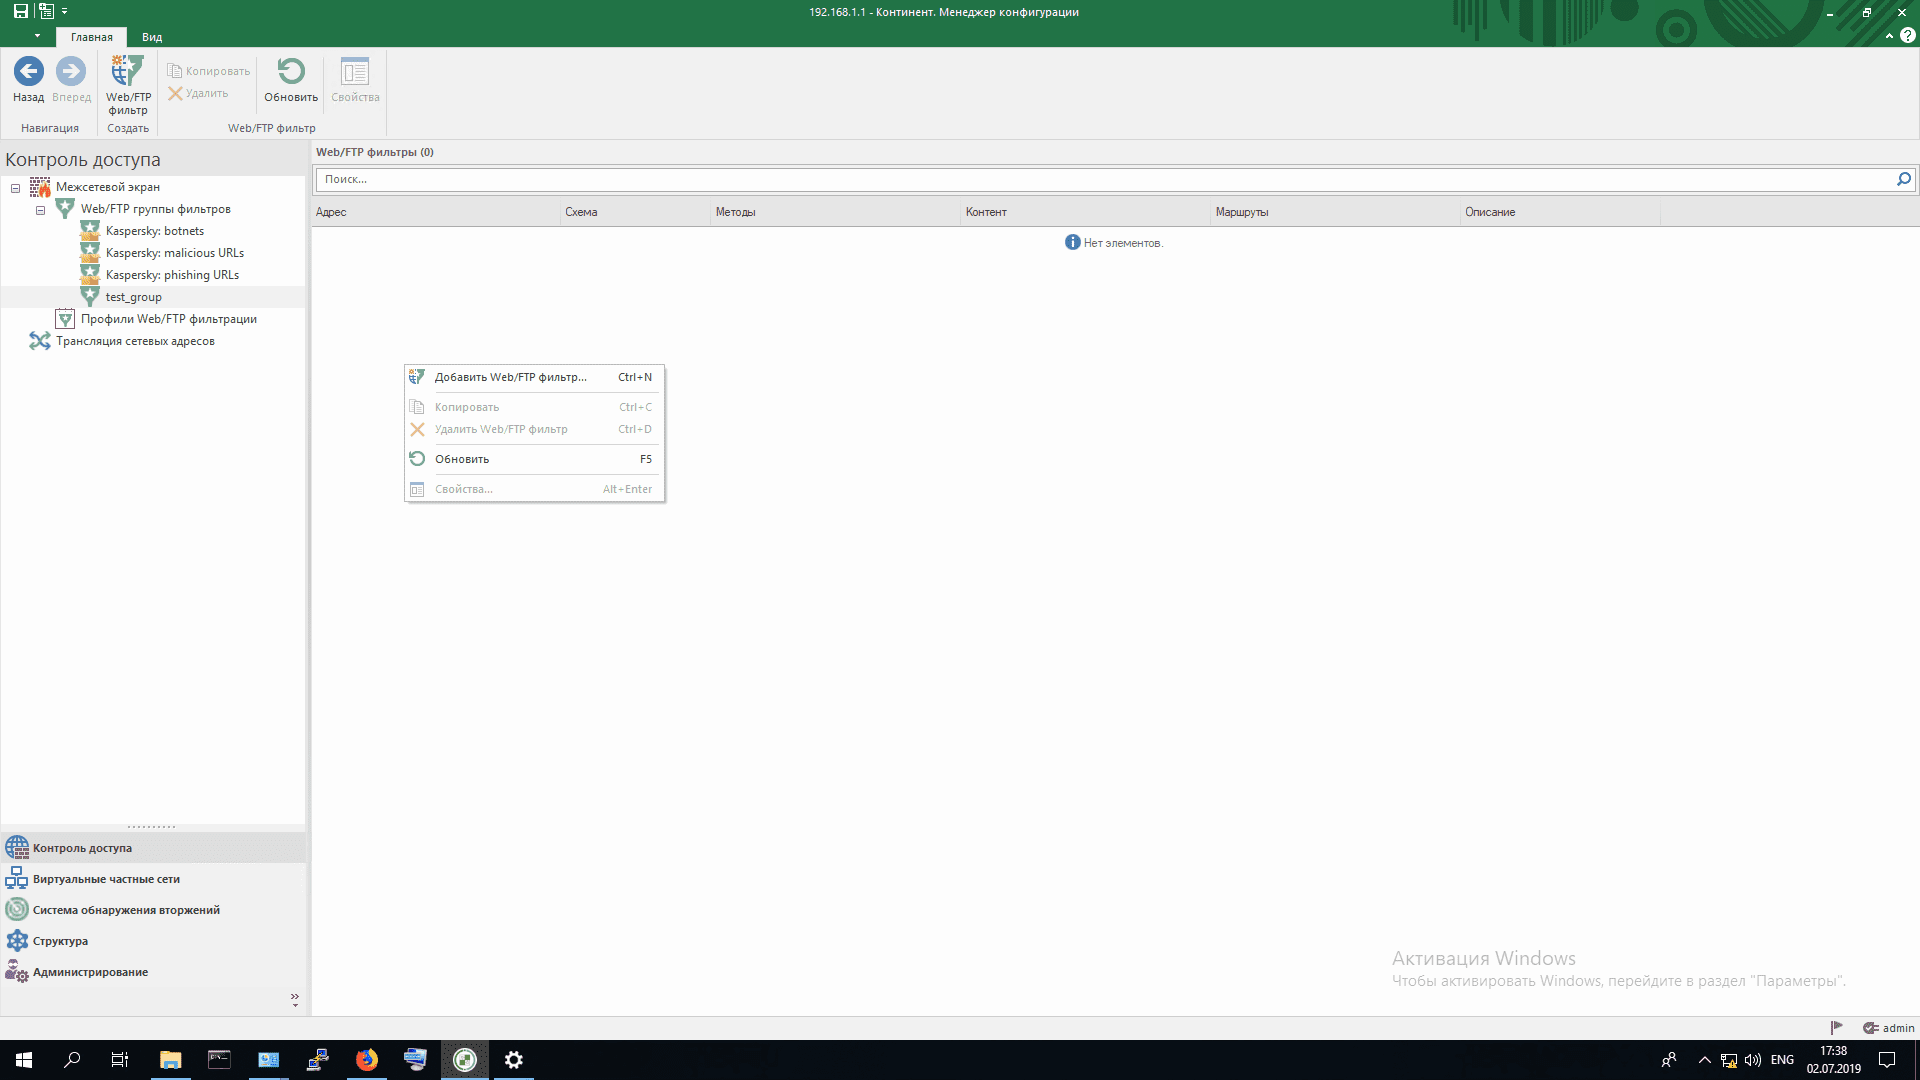Expand navigation pane overflow chevron
The image size is (1920, 1080).
[294, 999]
